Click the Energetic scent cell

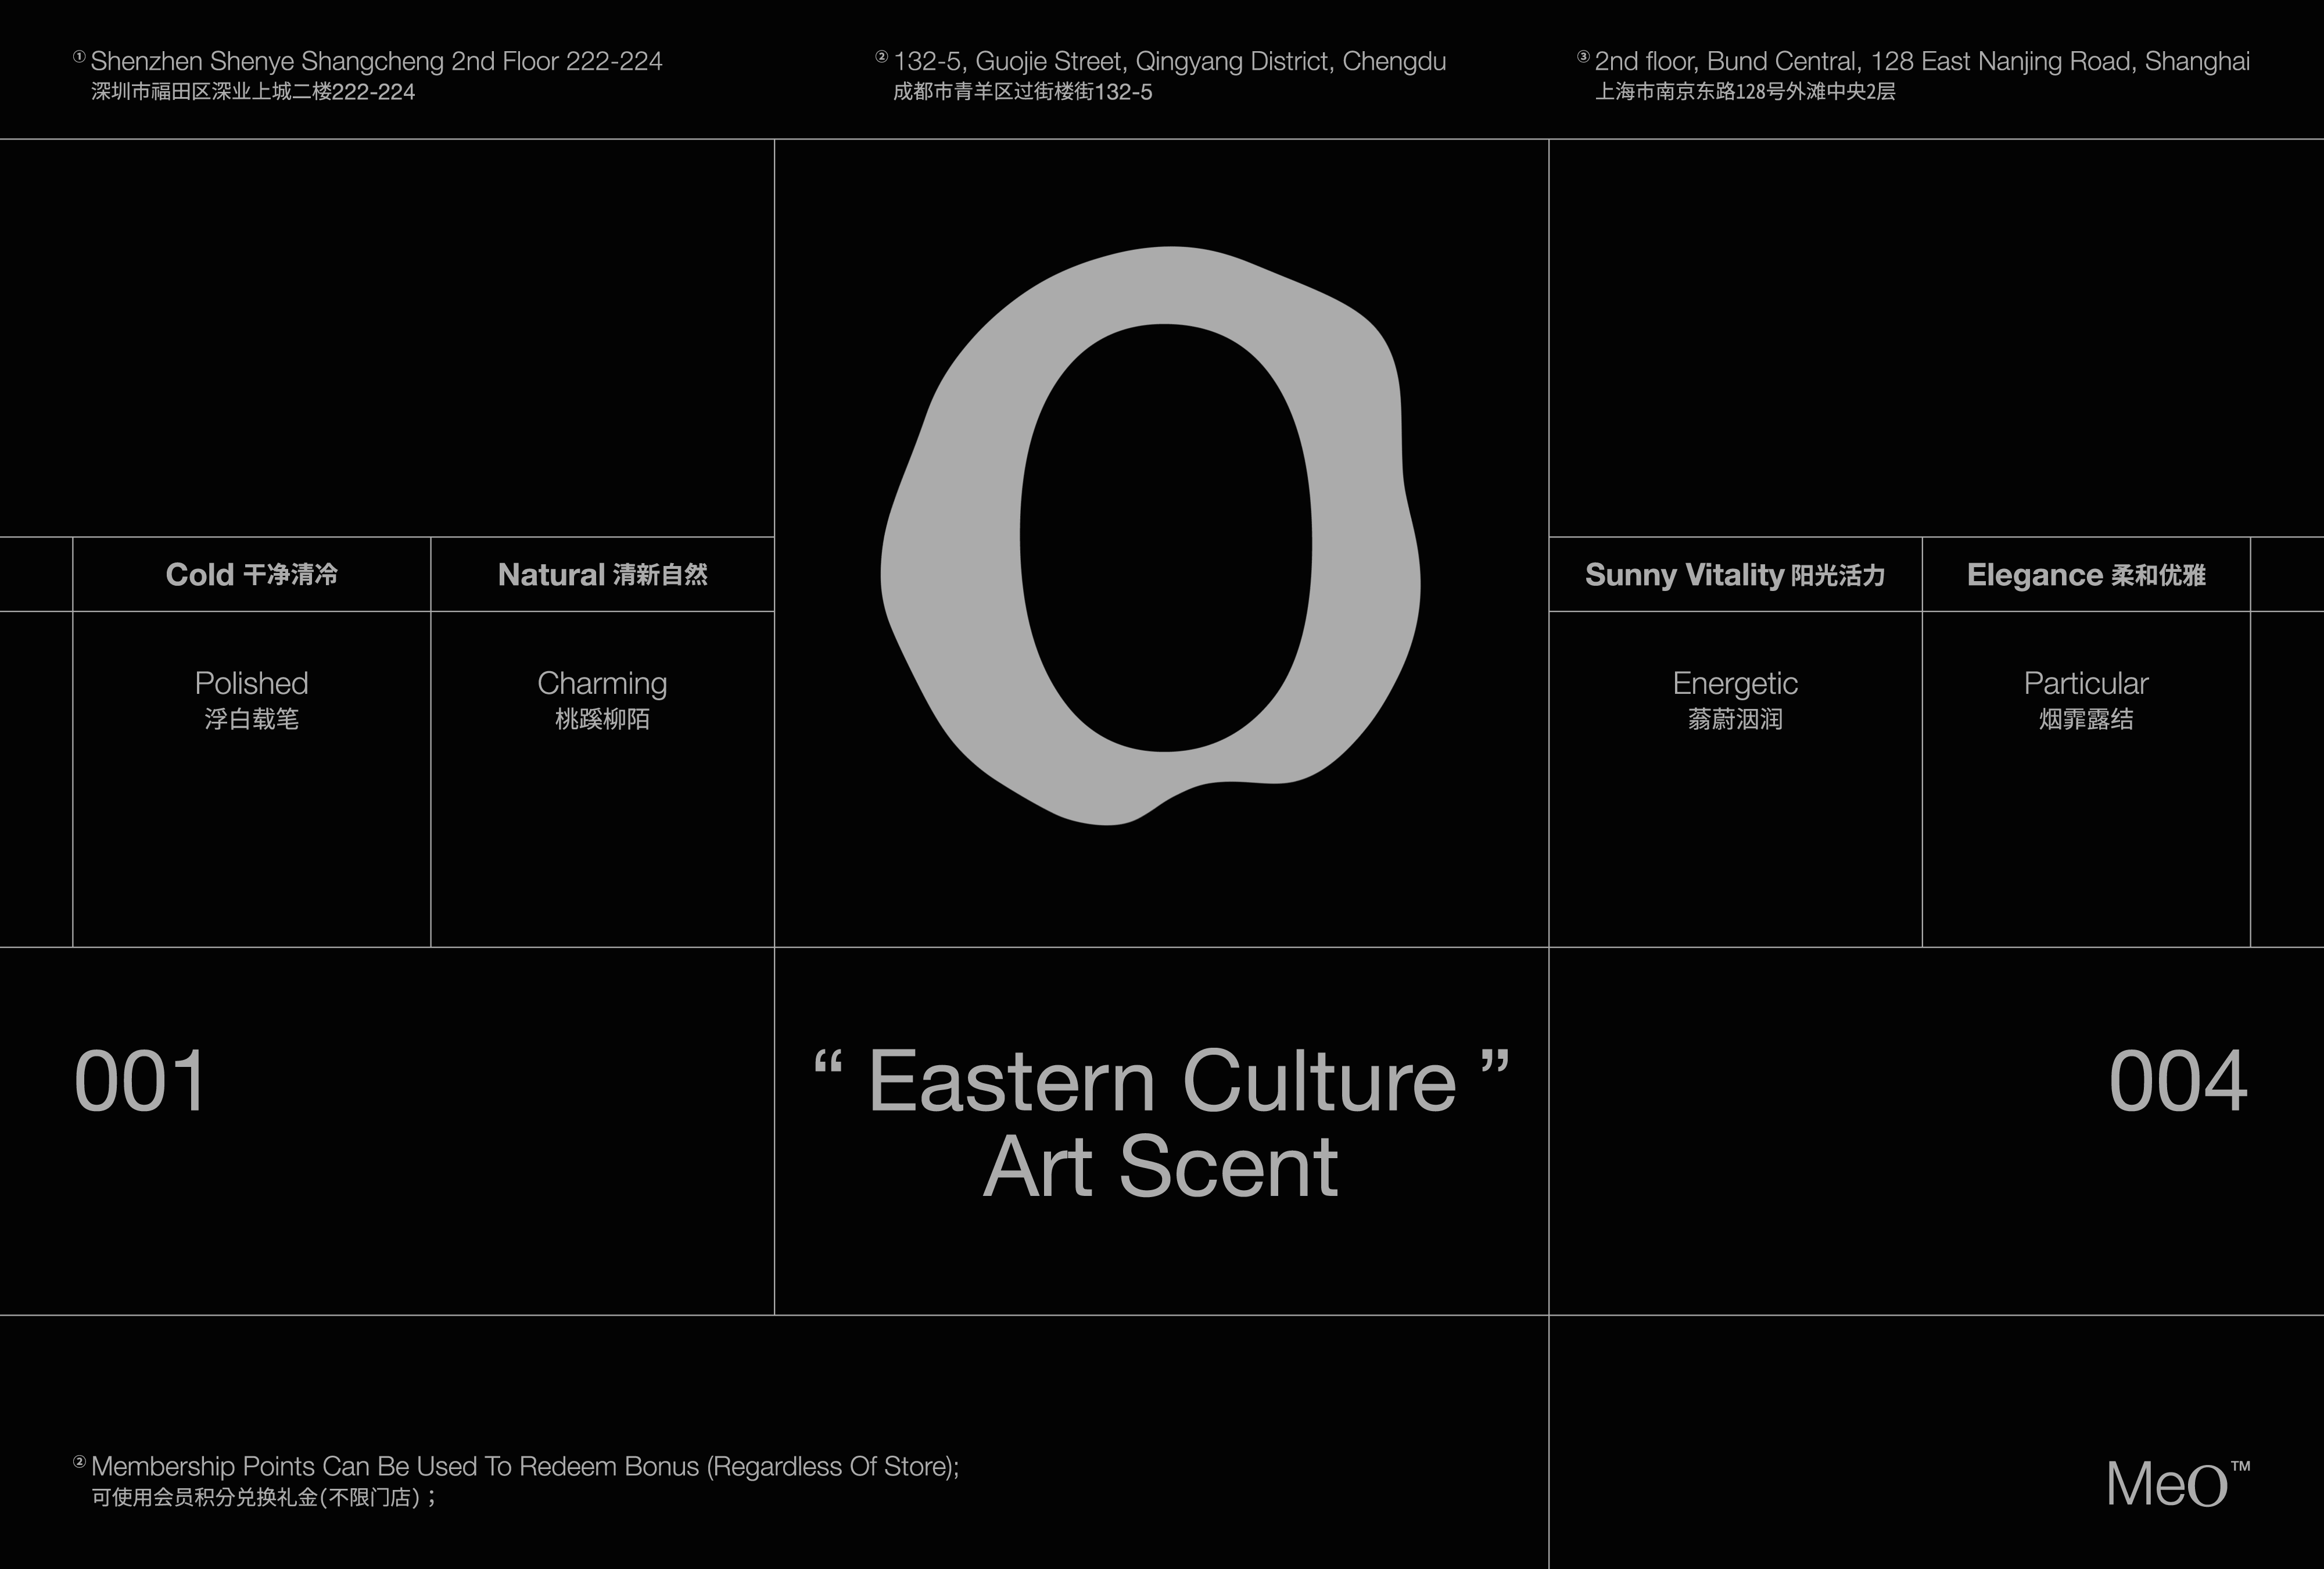pos(1735,699)
